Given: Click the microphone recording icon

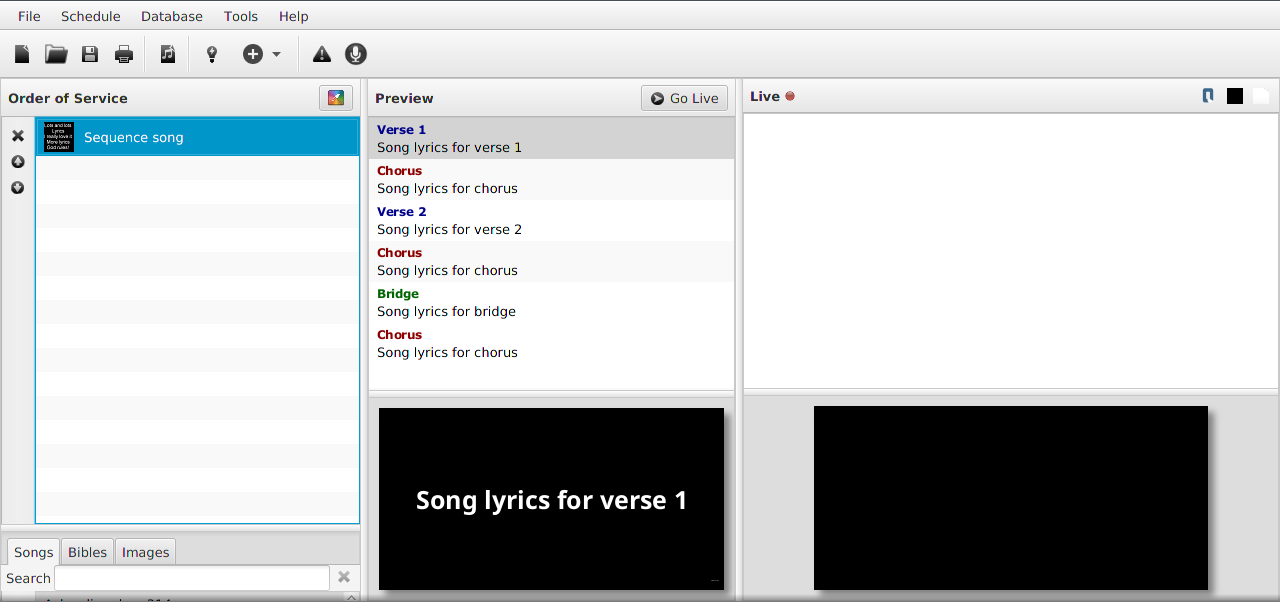Looking at the screenshot, I should tap(355, 54).
